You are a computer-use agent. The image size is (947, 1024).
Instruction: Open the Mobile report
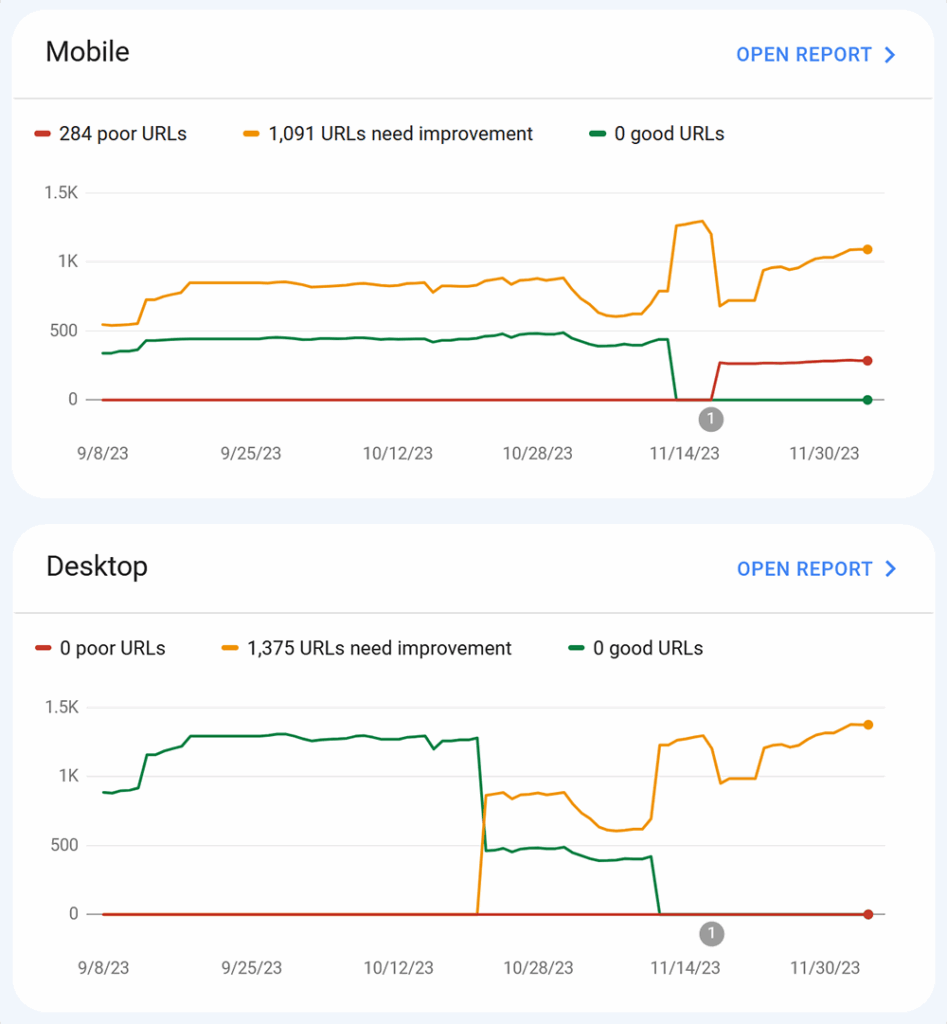pos(802,55)
